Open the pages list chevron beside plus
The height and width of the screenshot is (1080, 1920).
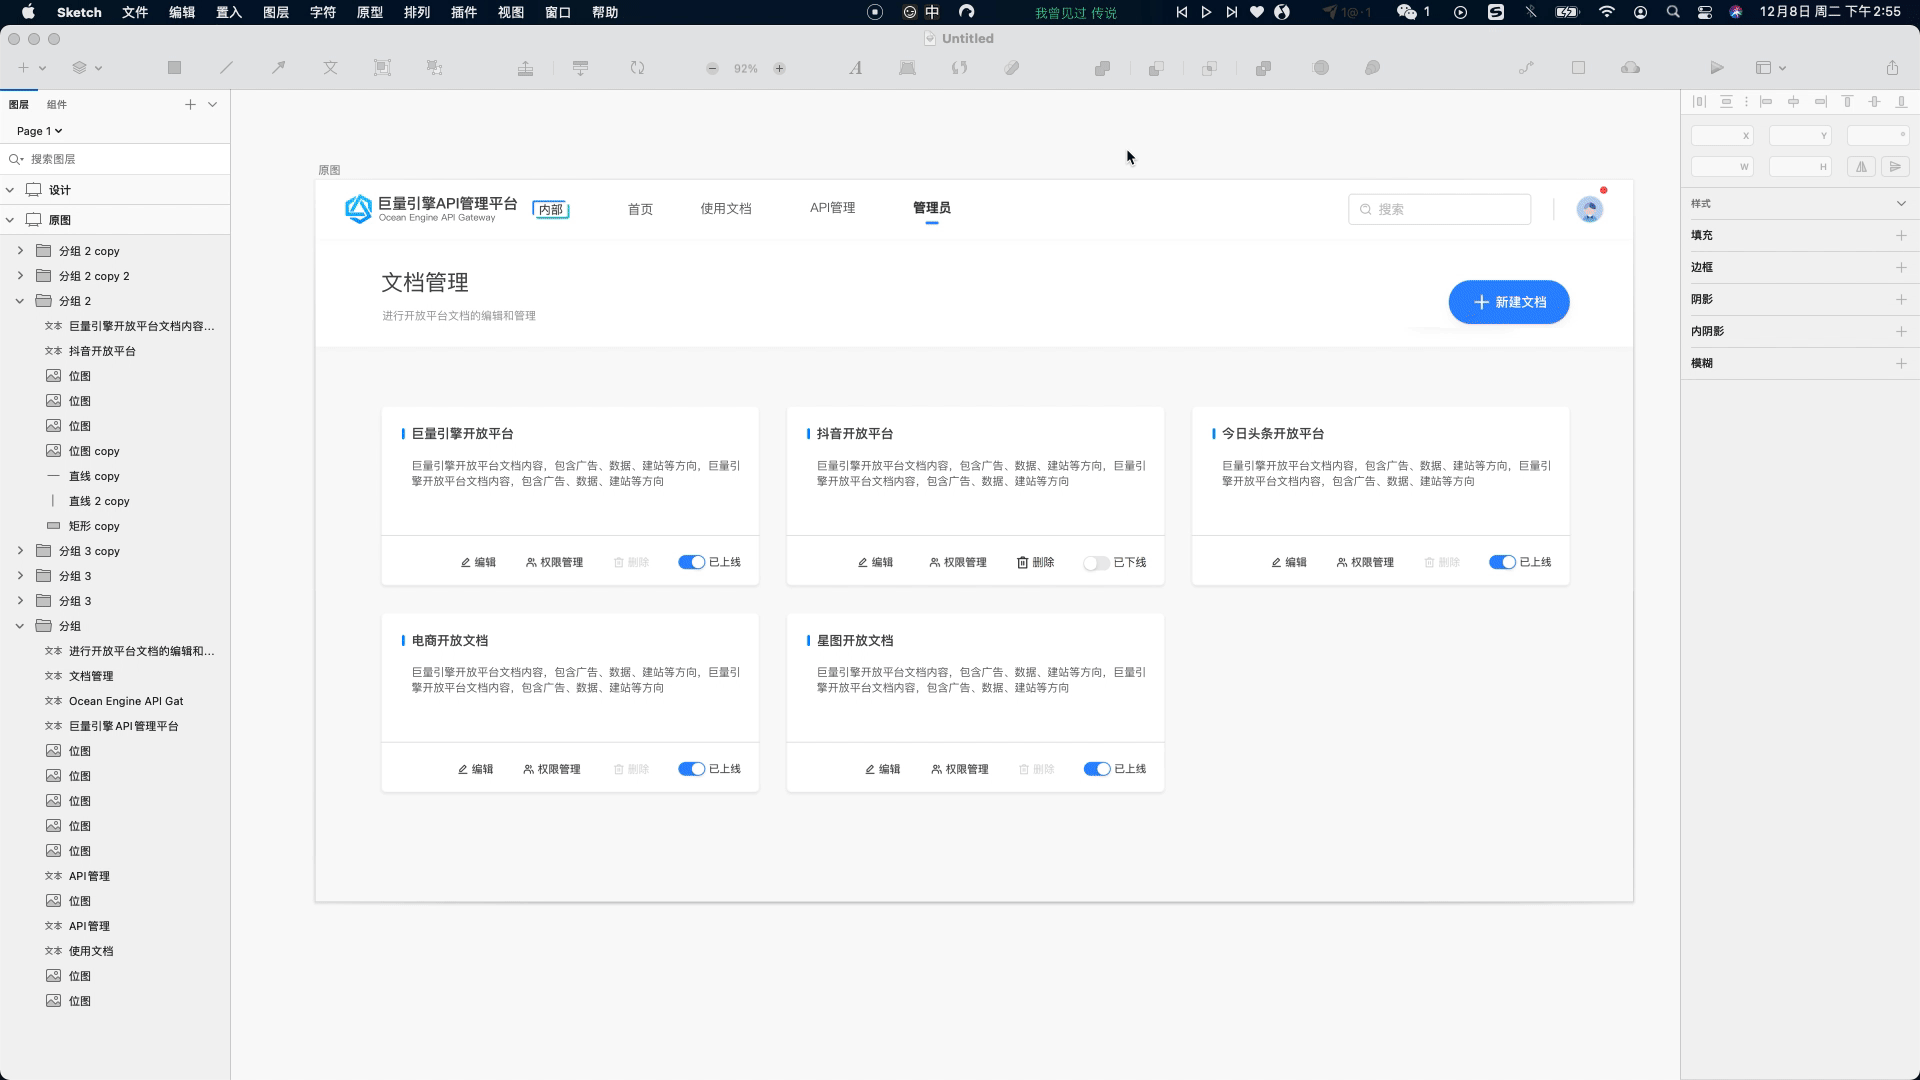click(212, 104)
